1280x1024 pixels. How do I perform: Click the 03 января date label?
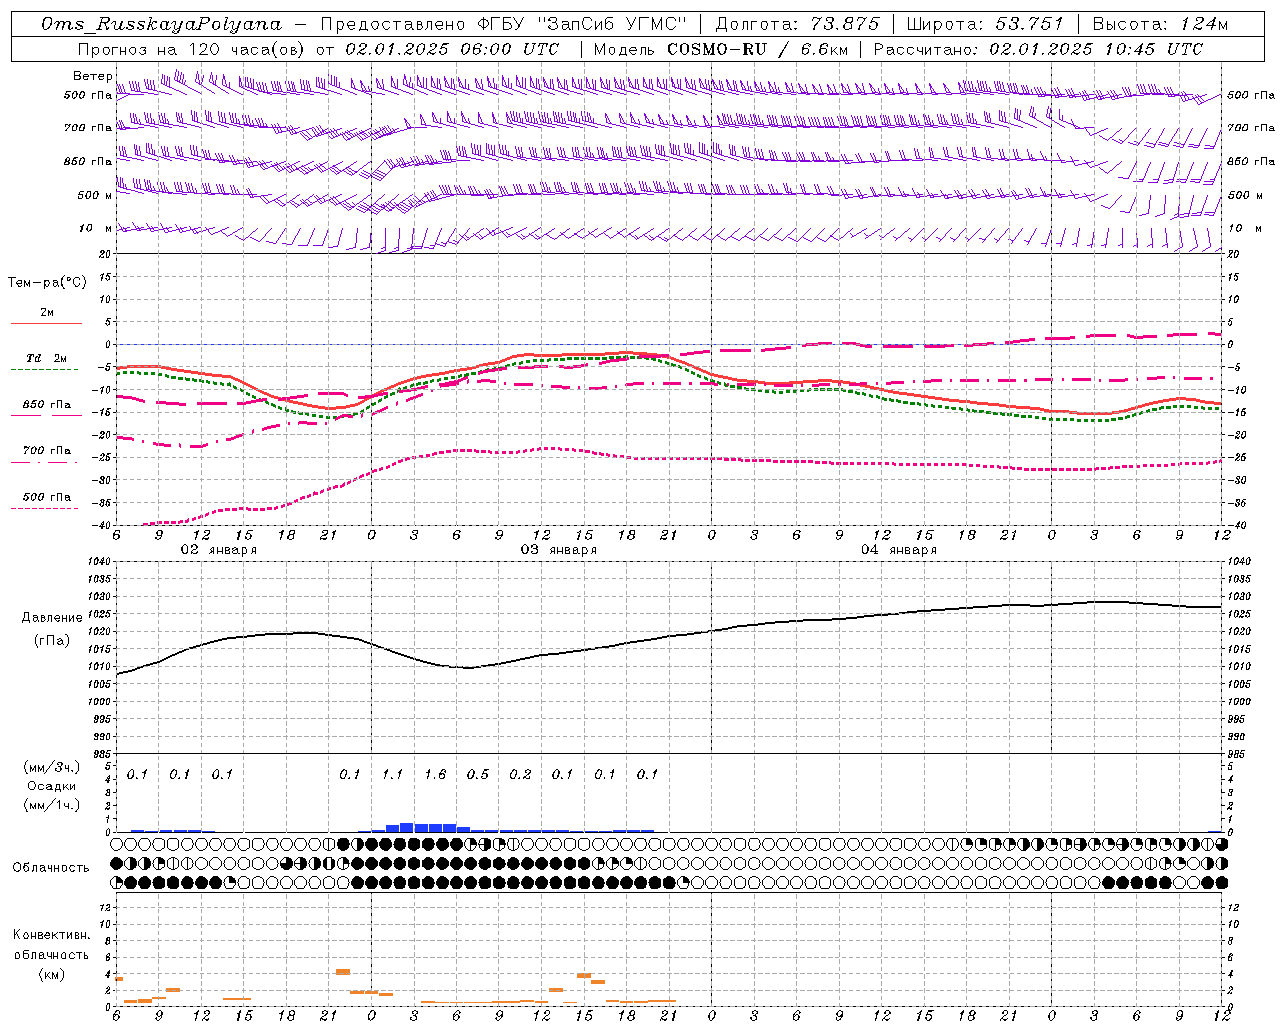point(558,549)
